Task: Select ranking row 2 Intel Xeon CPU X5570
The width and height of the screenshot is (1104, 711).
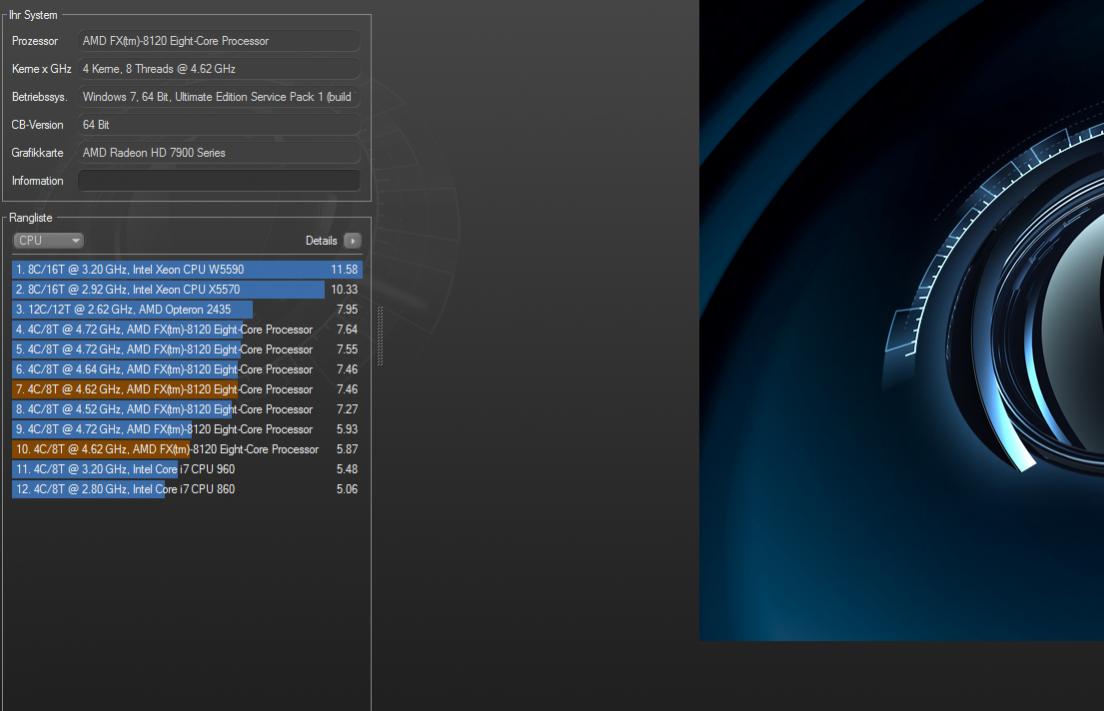Action: pos(187,289)
